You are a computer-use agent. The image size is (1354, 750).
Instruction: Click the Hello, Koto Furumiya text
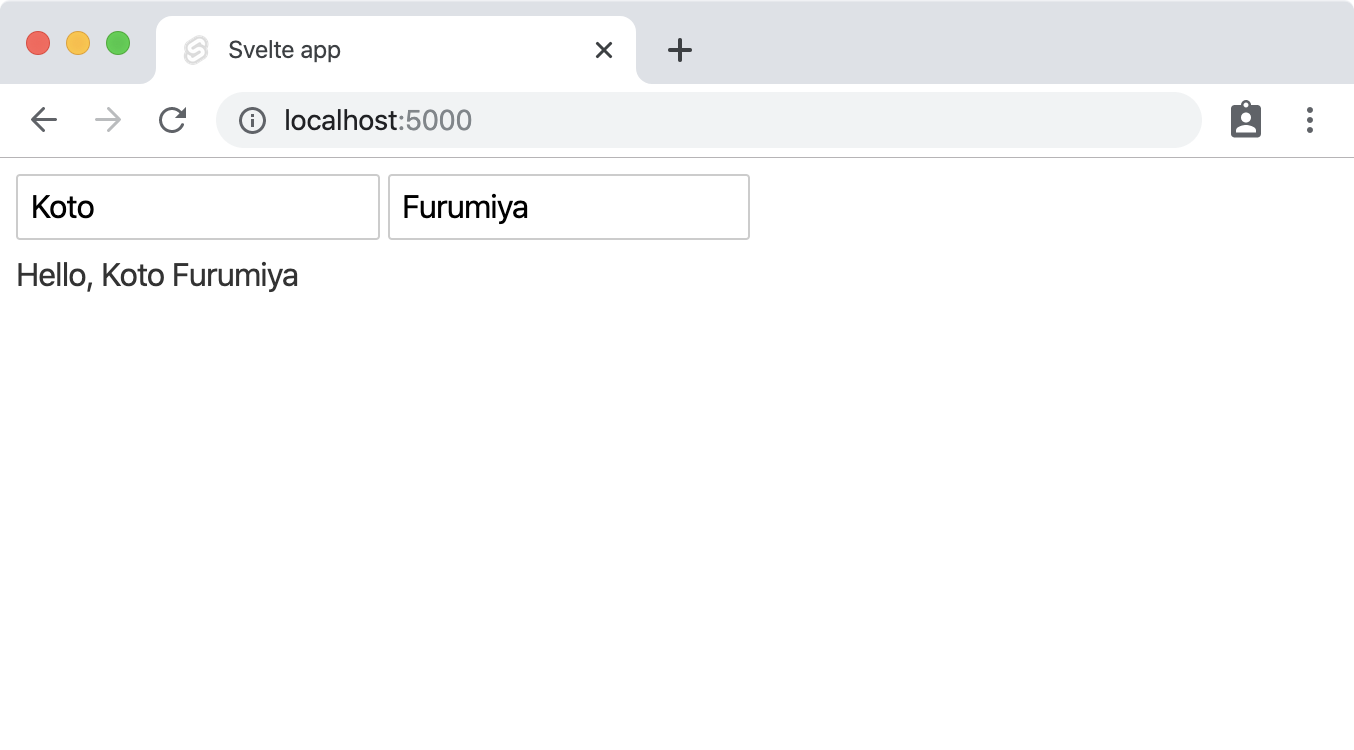pos(158,275)
